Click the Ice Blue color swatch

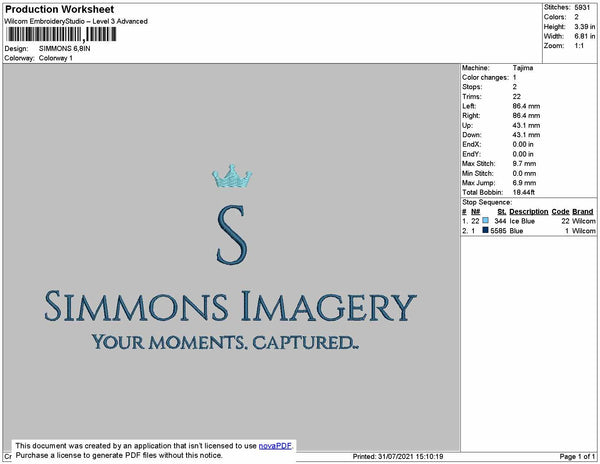coord(485,220)
